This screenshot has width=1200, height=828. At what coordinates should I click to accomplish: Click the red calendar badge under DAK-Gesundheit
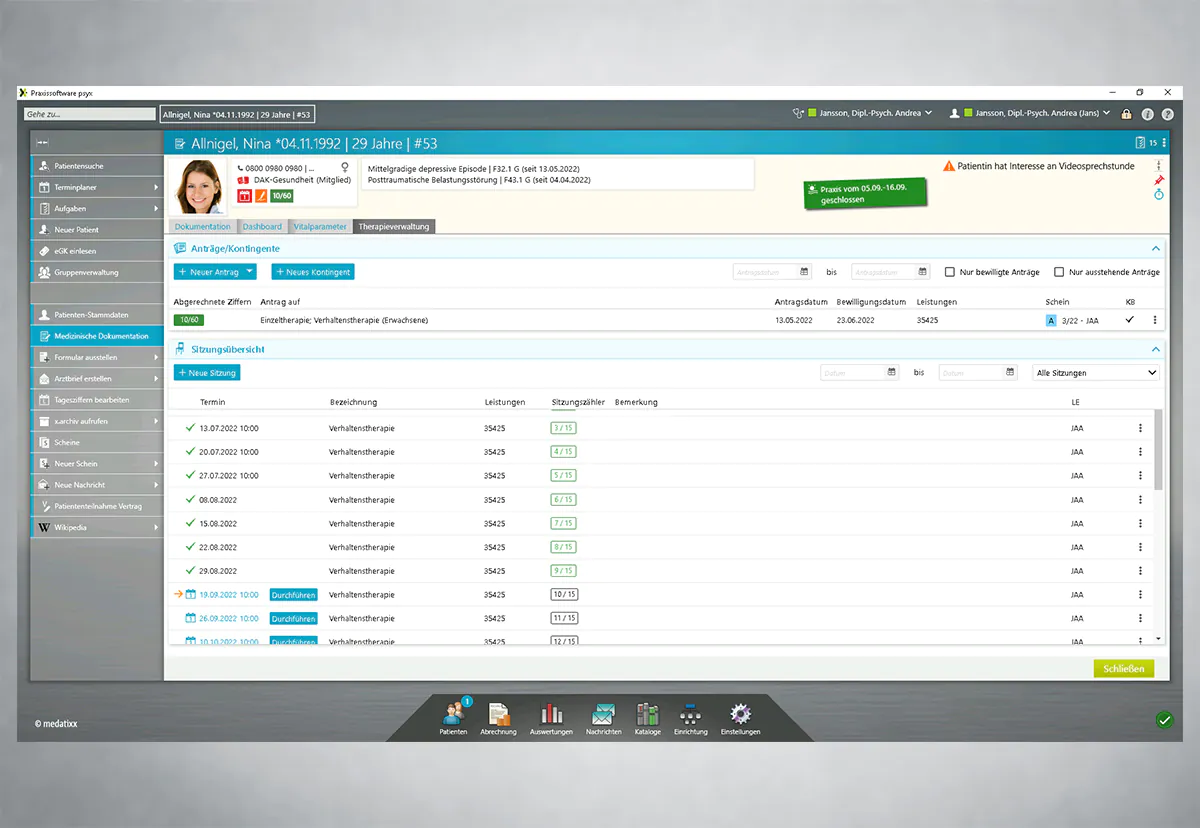[x=243, y=195]
